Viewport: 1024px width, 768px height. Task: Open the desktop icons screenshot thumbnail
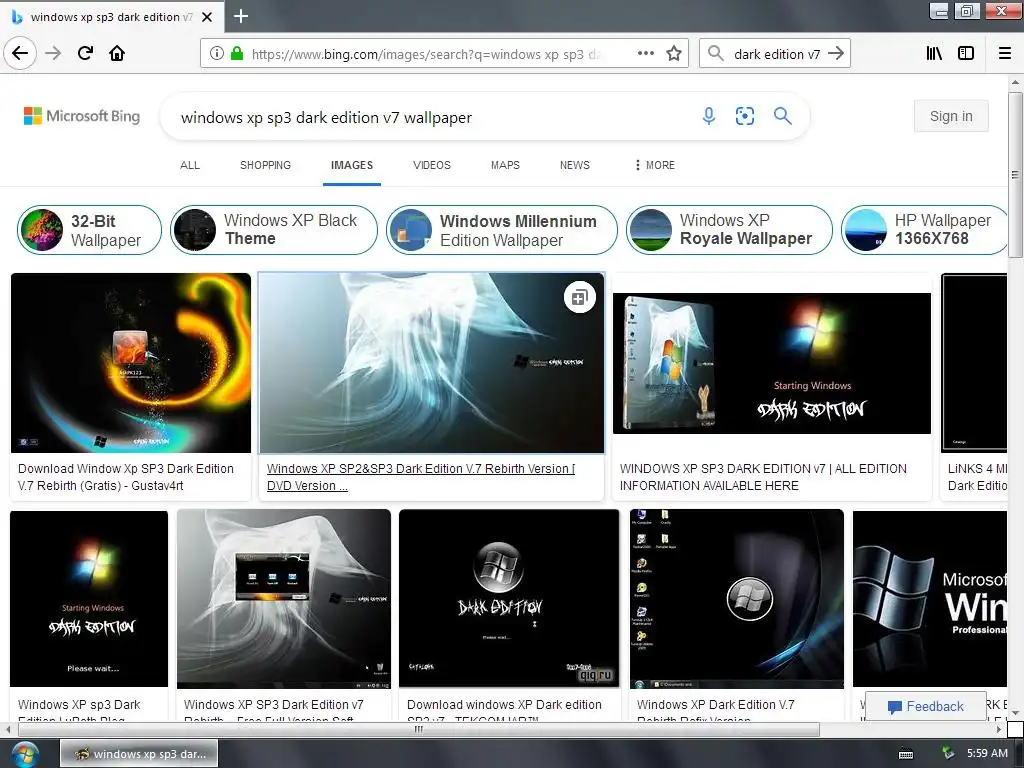[737, 599]
